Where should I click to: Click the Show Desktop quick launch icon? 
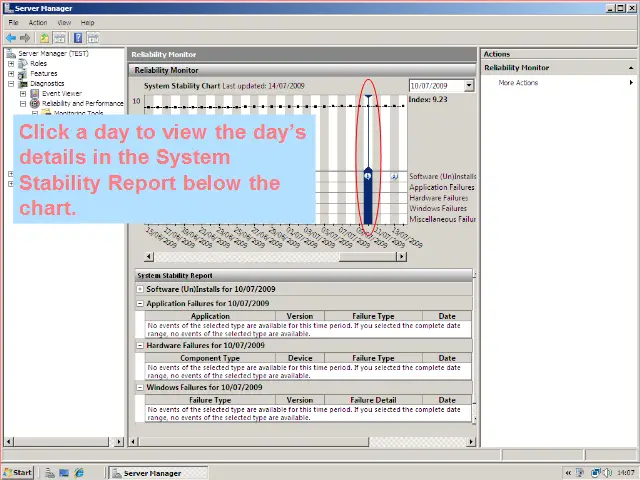[64, 473]
